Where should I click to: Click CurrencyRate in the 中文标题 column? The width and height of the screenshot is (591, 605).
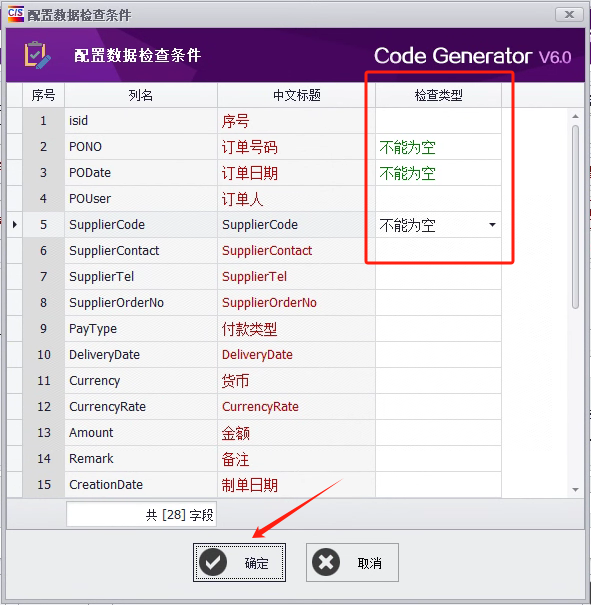pyautogui.click(x=296, y=407)
